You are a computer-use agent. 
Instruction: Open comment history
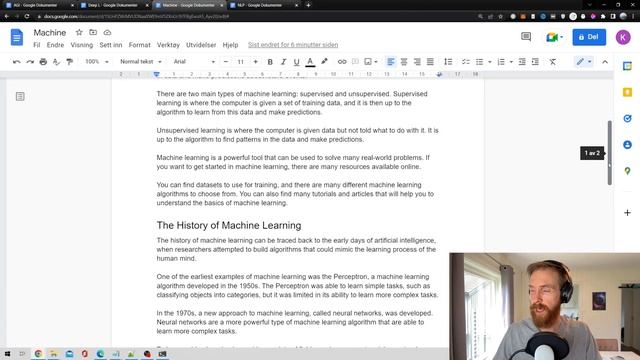point(526,37)
